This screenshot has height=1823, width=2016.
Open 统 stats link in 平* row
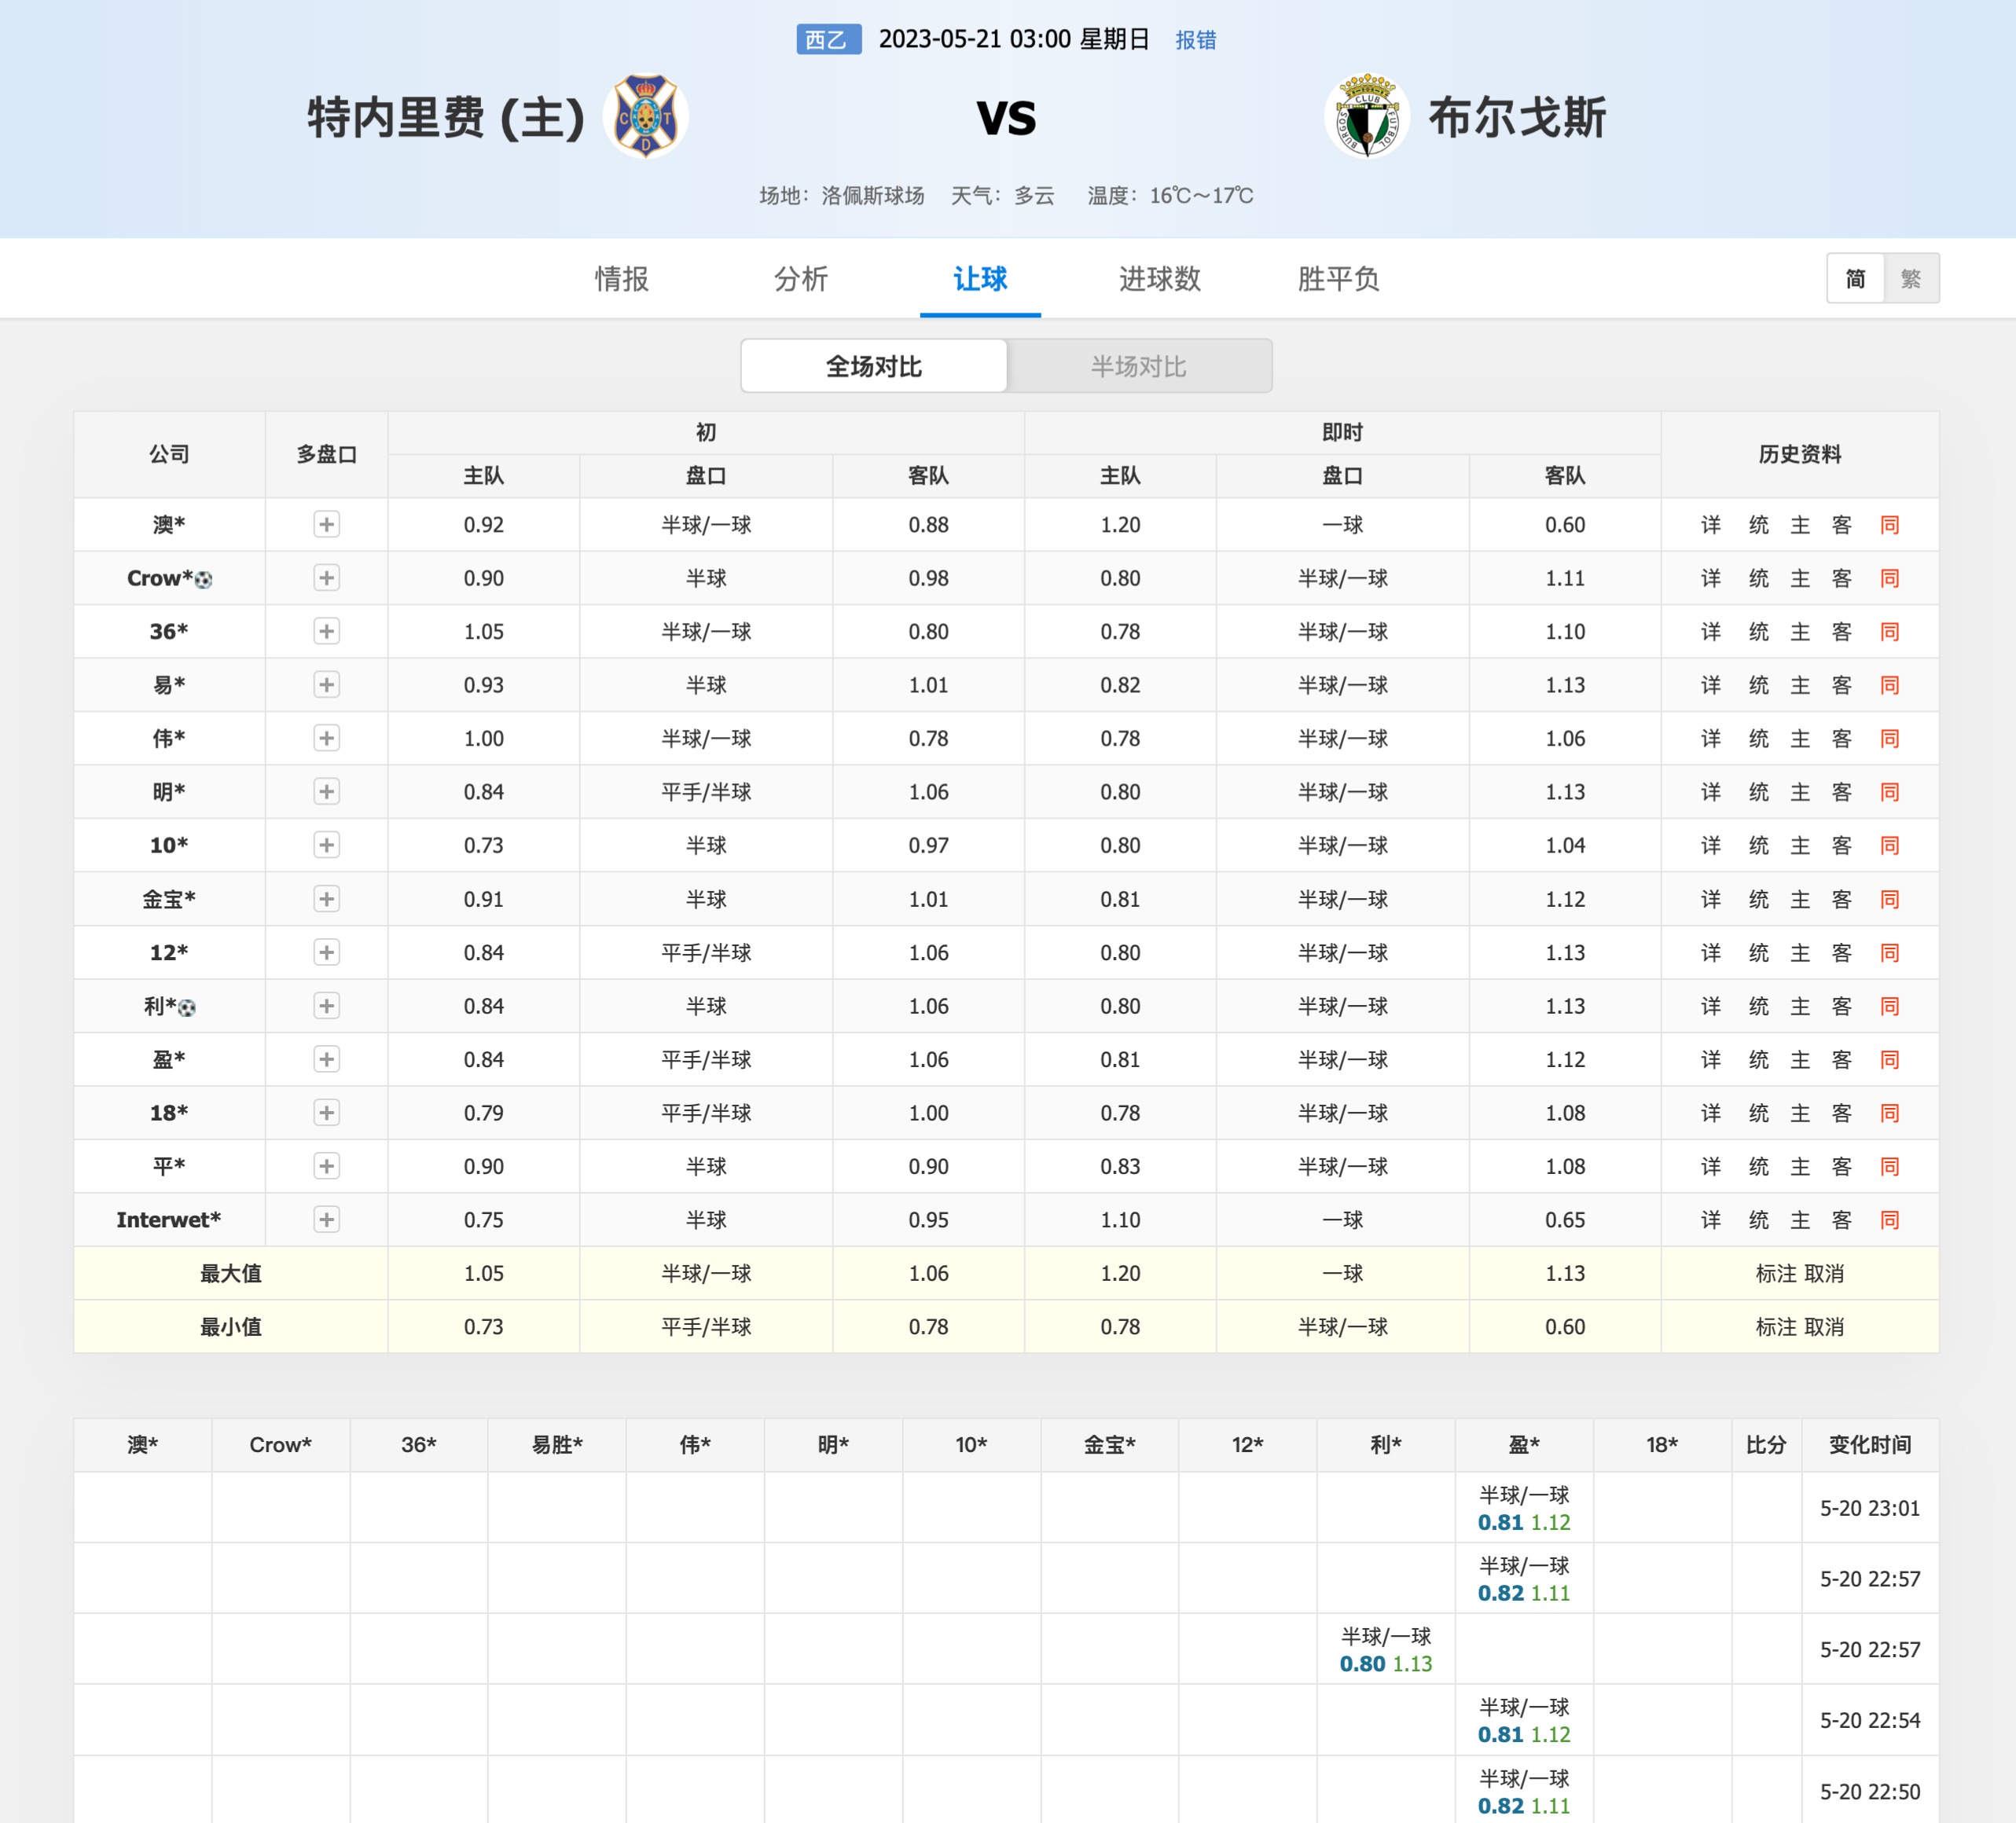coord(1759,1166)
